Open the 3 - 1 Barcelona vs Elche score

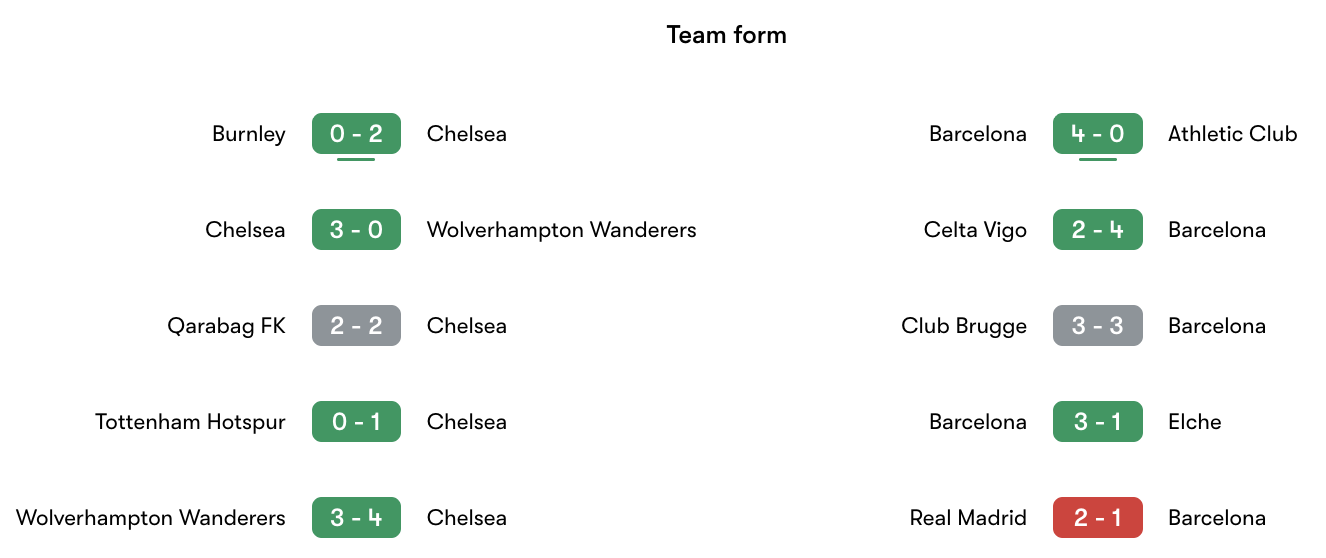coord(1097,422)
